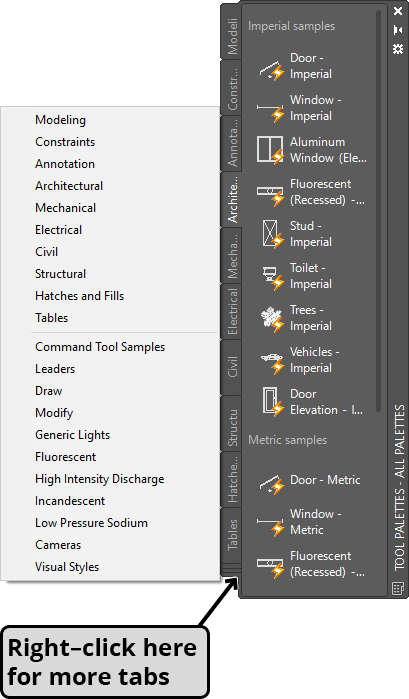Image resolution: width=409 pixels, height=699 pixels.
Task: Choose Low Pressure Sodium menu entry
Action: 91,523
